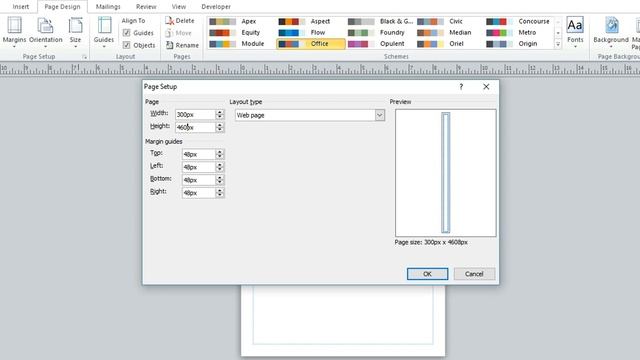This screenshot has width=640, height=360.
Task: Apply the Foundry color scheme
Action: coord(376,32)
